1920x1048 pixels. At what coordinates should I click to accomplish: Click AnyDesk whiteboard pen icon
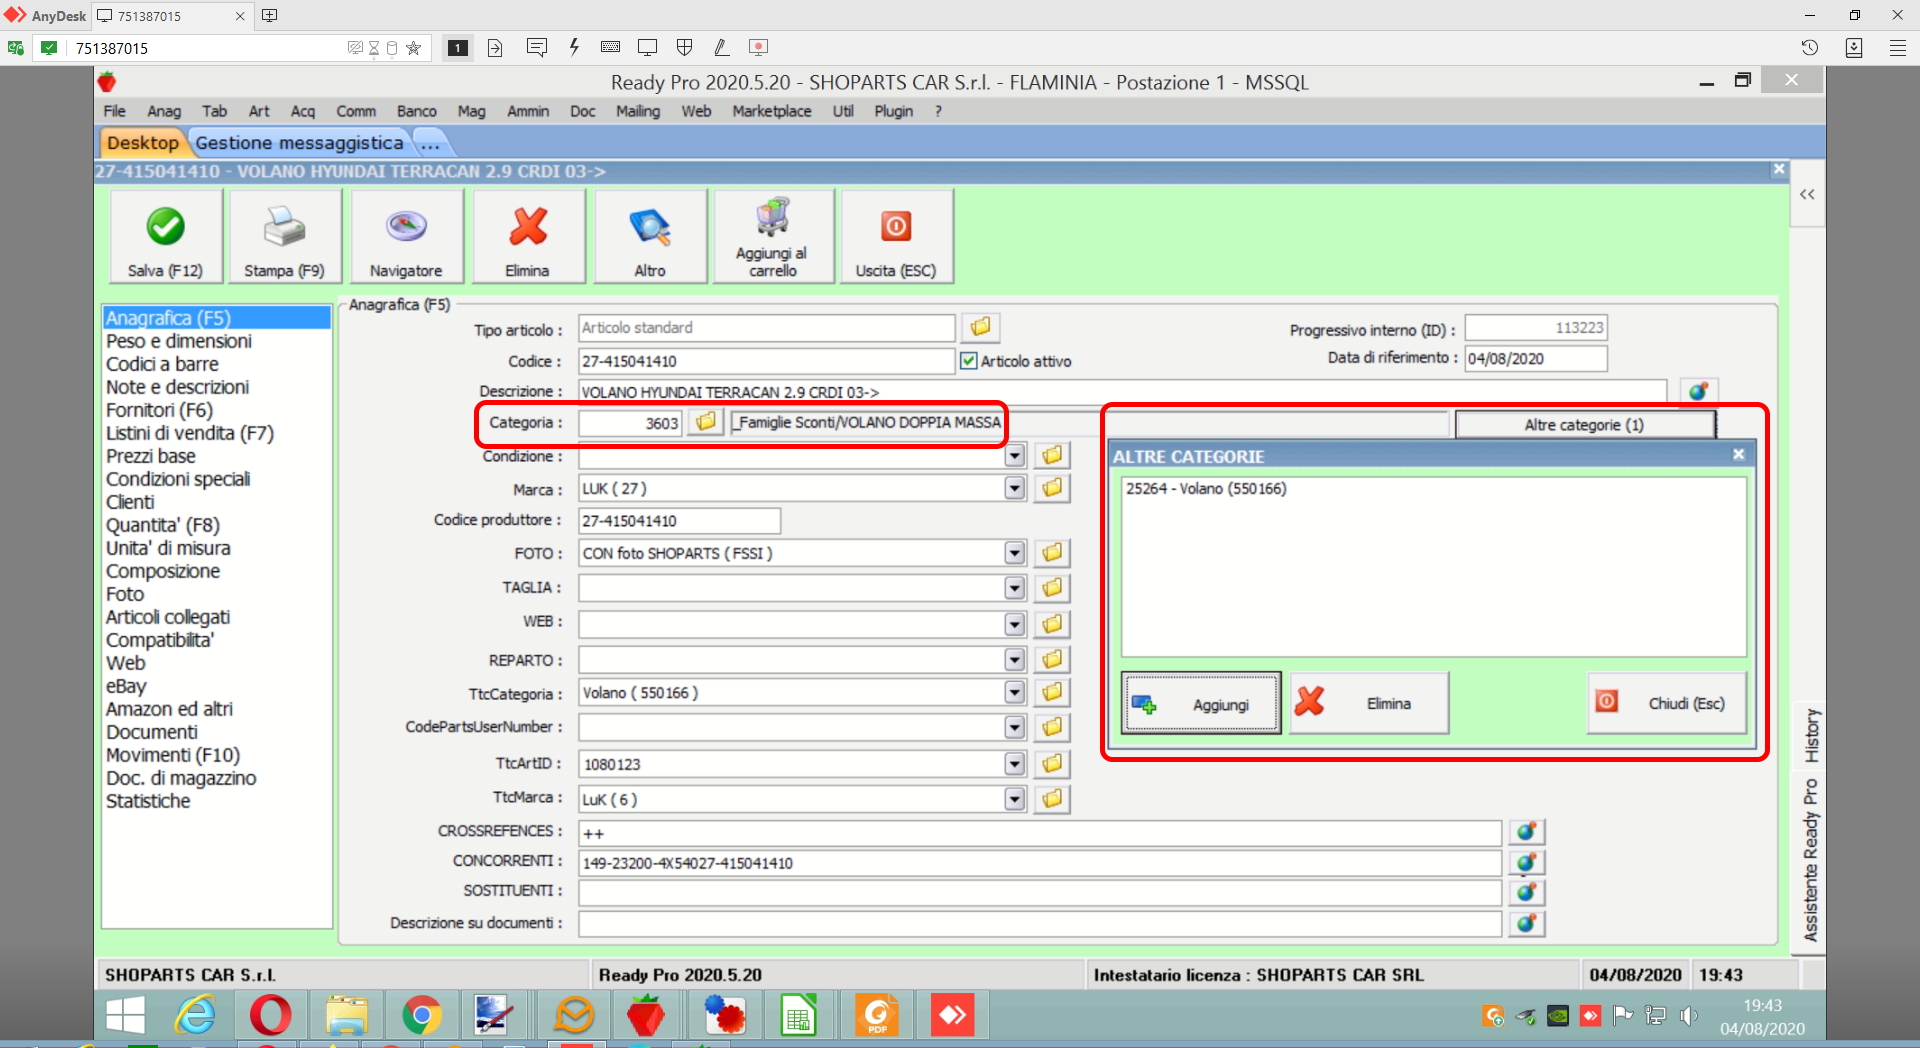[721, 47]
